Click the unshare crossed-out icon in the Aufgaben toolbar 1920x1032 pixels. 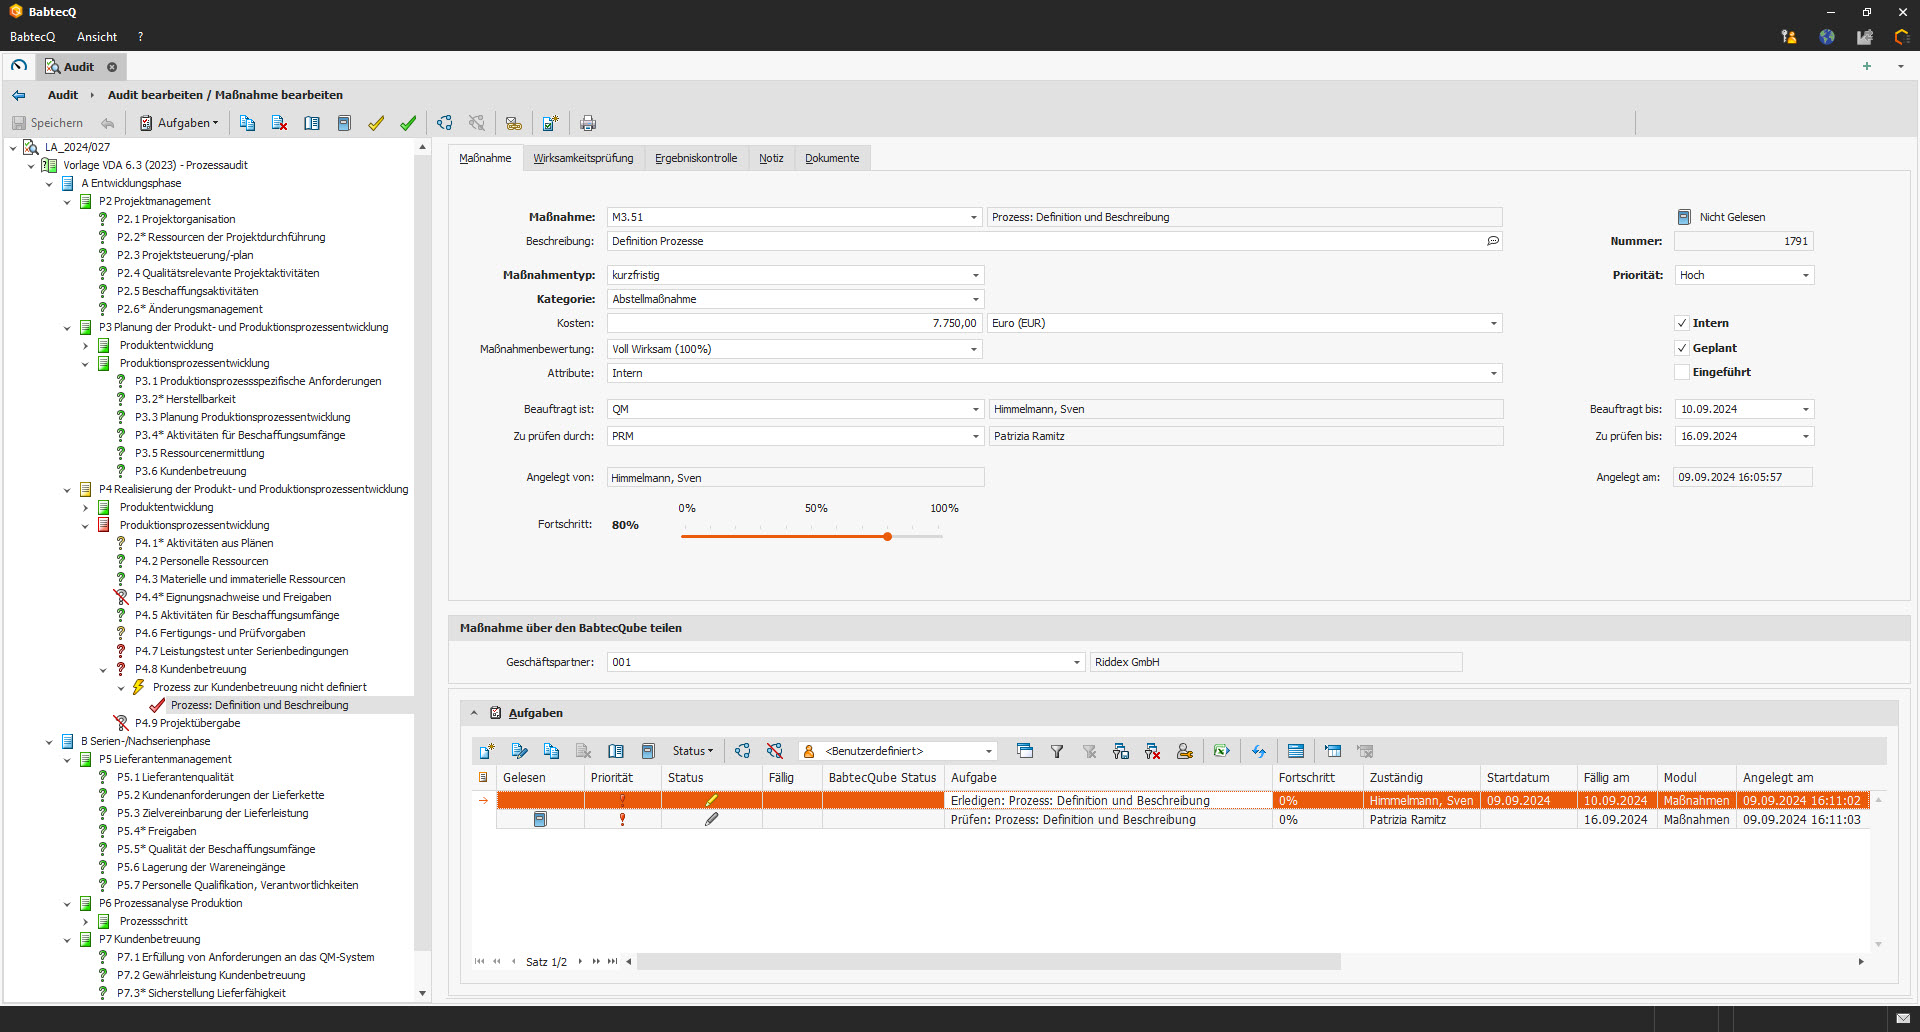pyautogui.click(x=774, y=751)
